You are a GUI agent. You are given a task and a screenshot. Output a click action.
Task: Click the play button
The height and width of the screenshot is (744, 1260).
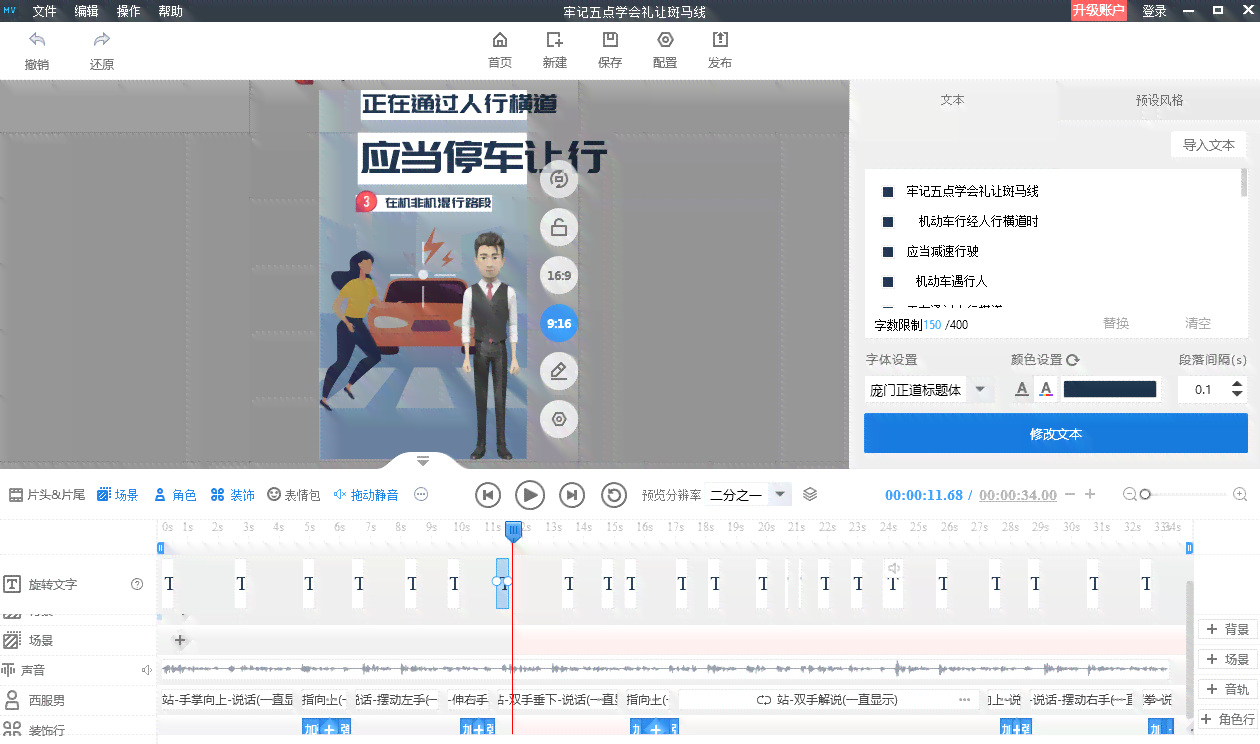point(529,494)
